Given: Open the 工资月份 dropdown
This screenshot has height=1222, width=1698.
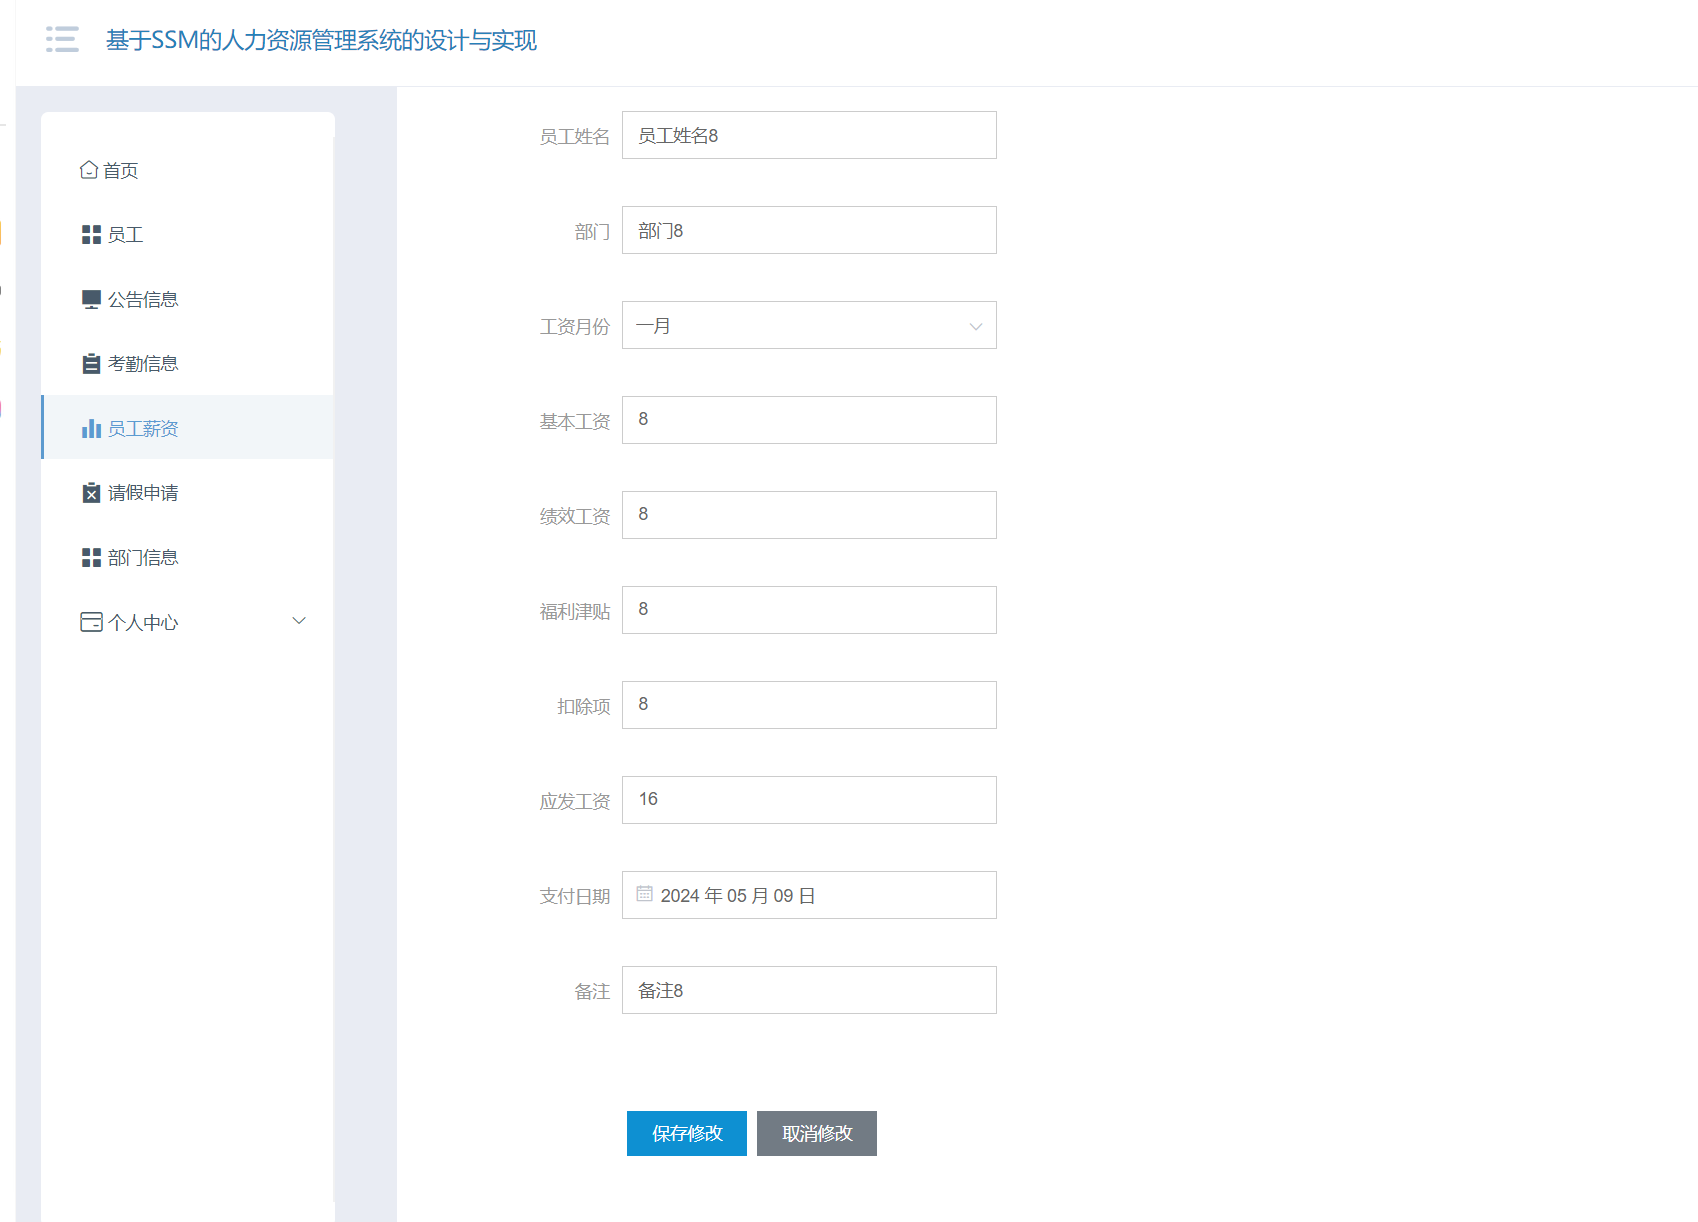Looking at the screenshot, I should click(808, 325).
